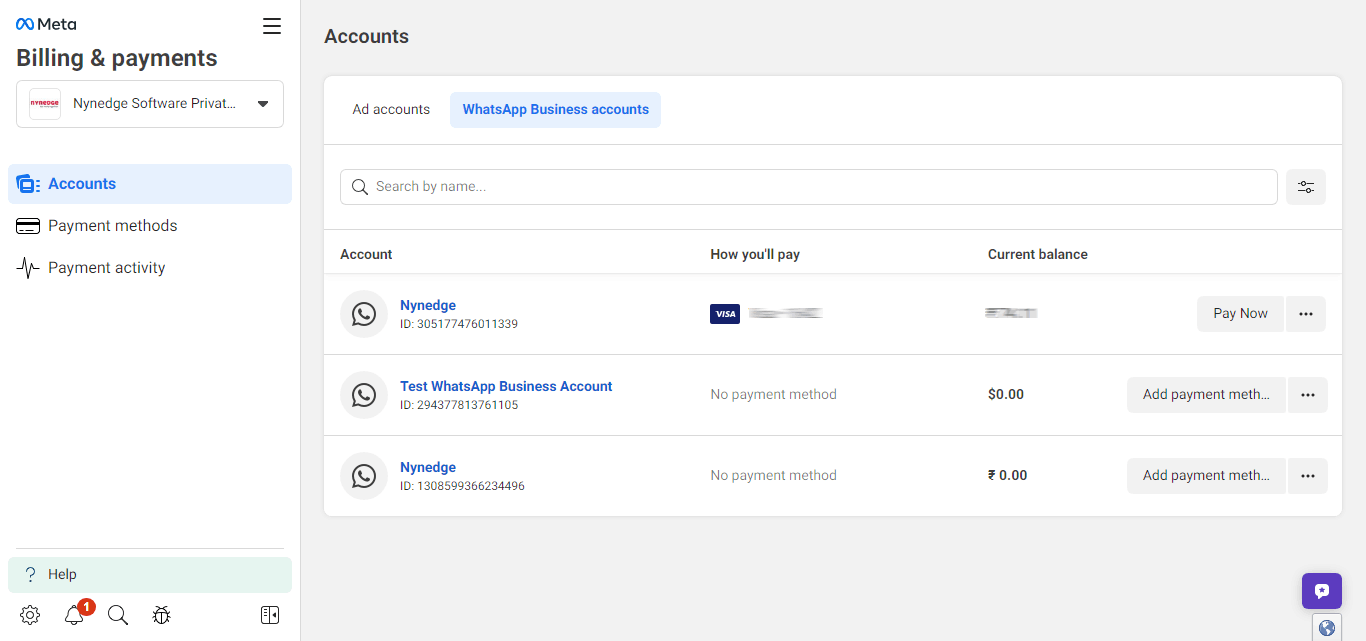This screenshot has width=1366, height=641.
Task: Open Payment activity in the sidebar
Action: (x=150, y=268)
